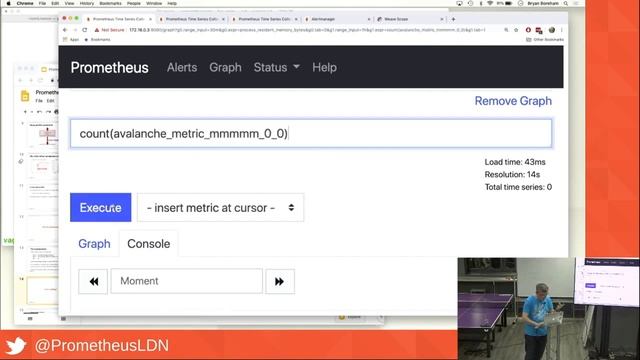Viewport: 640px width, 360px height.
Task: Reload the page with the refresh icon
Action: coord(84,30)
